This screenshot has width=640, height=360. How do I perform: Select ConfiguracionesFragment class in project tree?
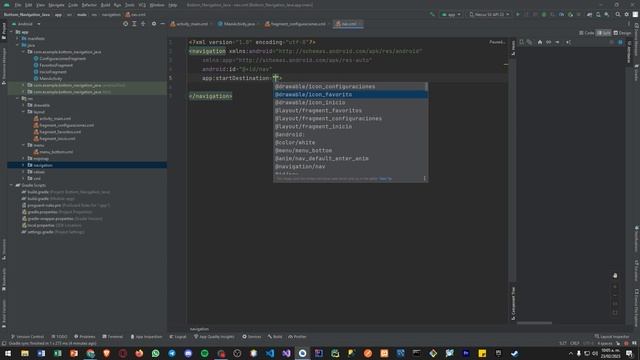click(60, 58)
